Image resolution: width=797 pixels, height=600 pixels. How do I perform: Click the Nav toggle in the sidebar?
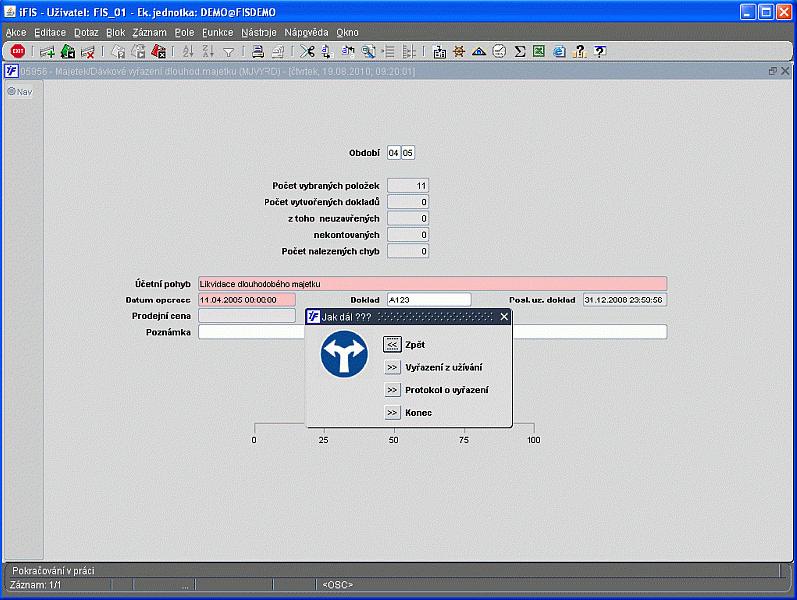point(20,92)
